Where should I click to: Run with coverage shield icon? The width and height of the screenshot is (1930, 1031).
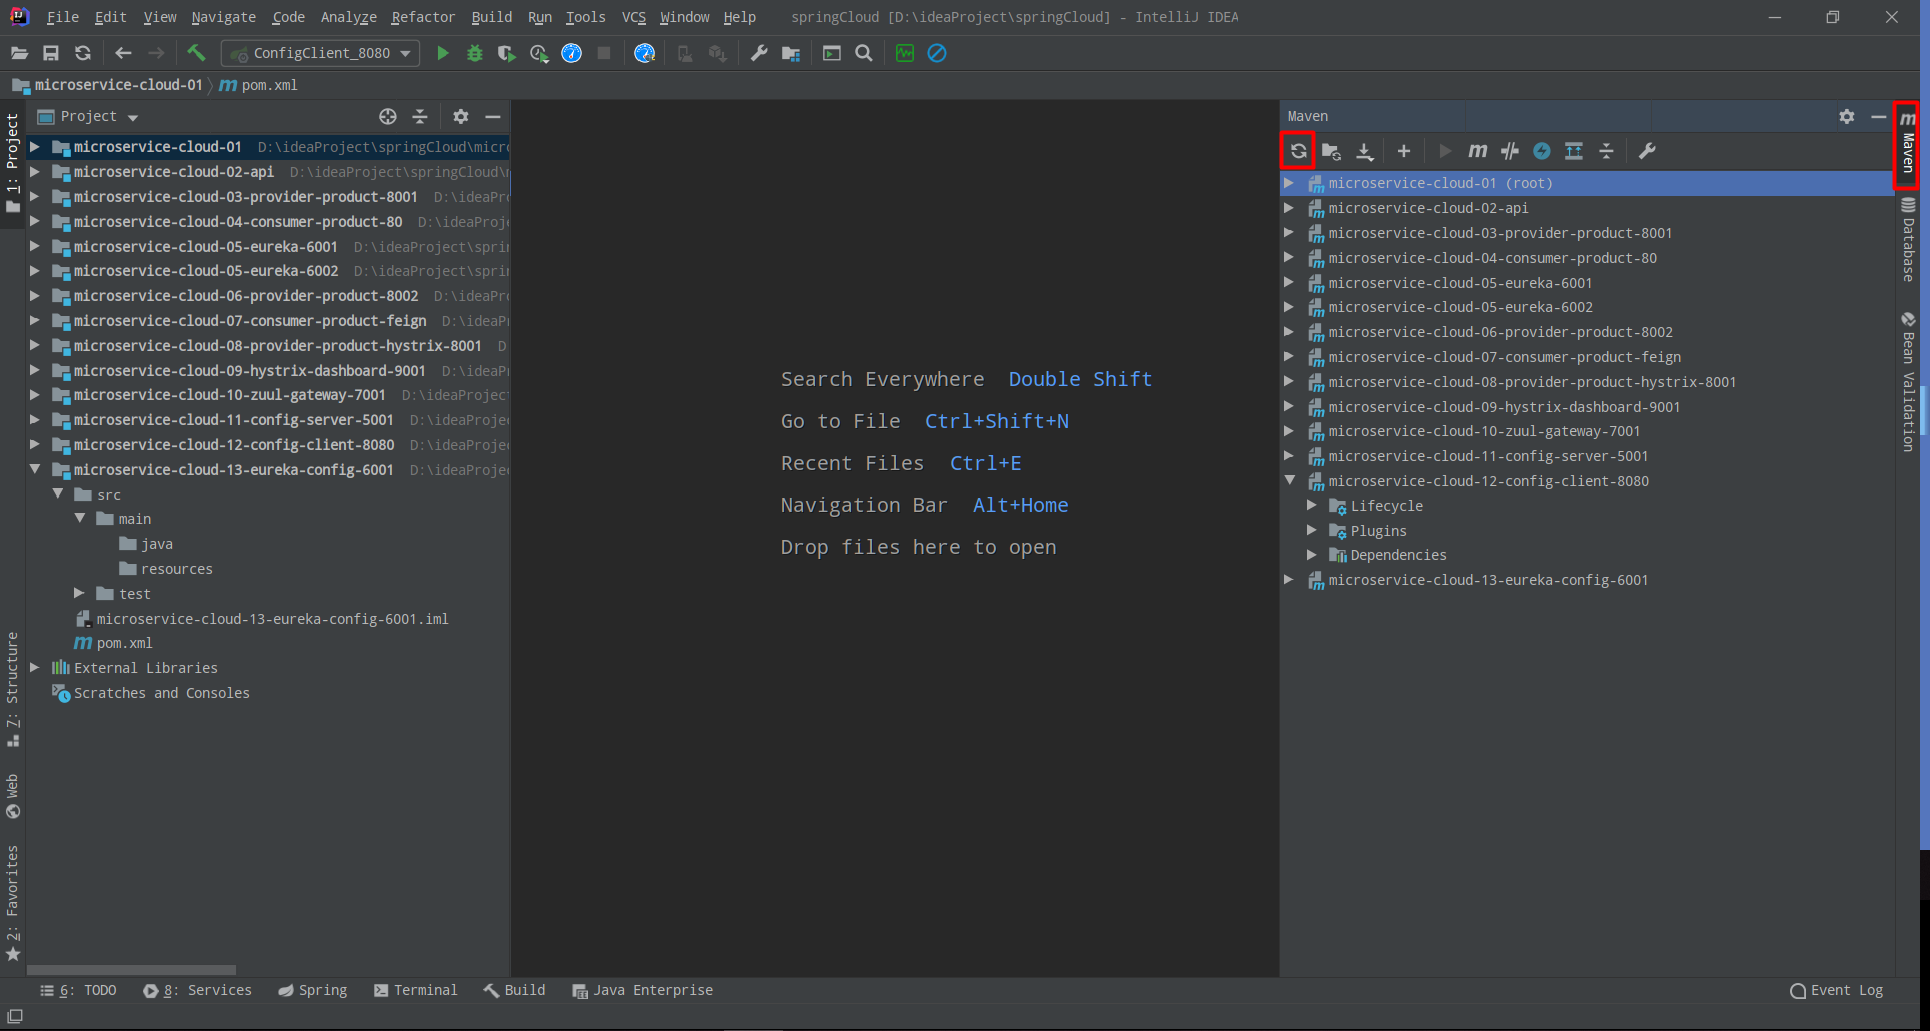tap(507, 53)
